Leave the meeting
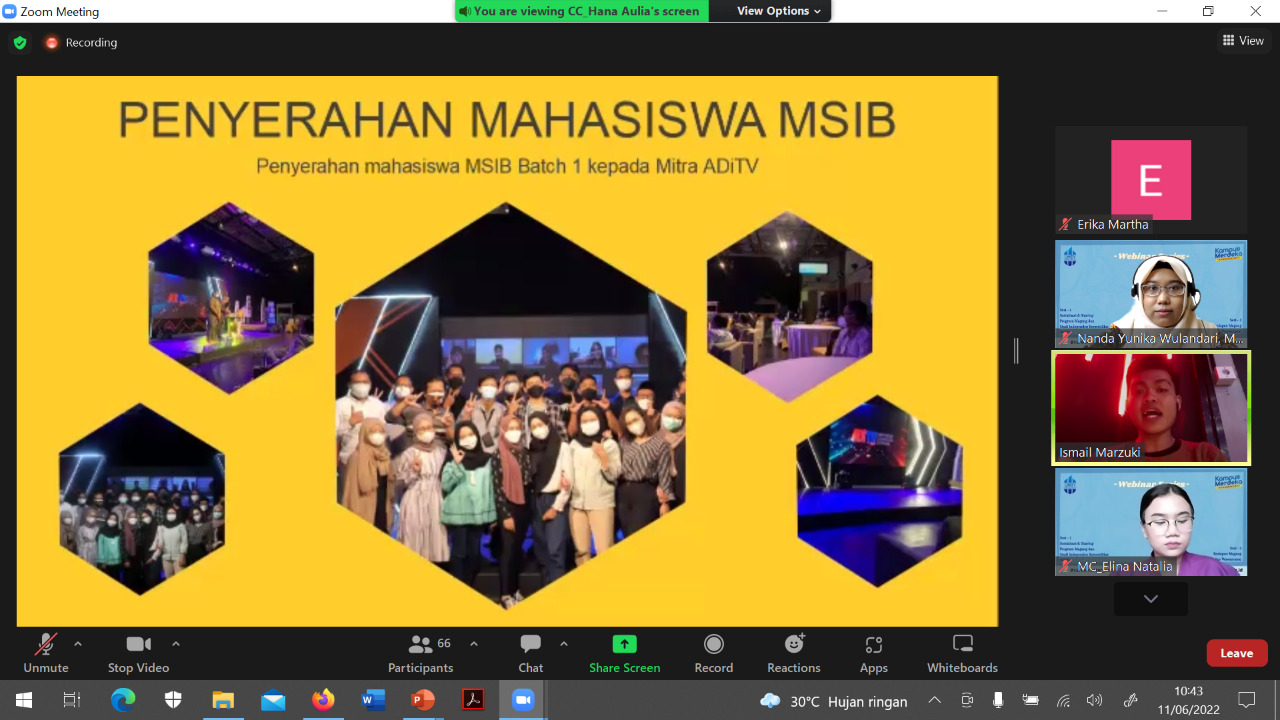Image resolution: width=1280 pixels, height=720 pixels. (x=1237, y=653)
